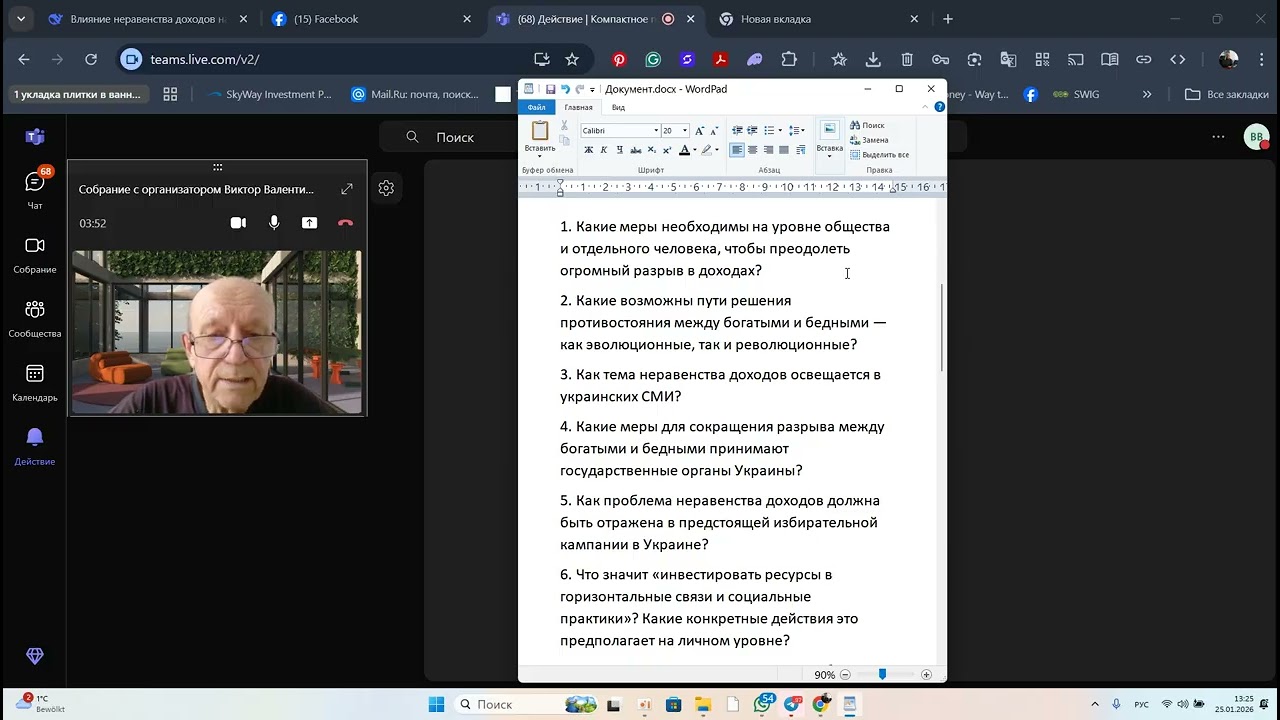Open Файл menu in WordPad

536,107
